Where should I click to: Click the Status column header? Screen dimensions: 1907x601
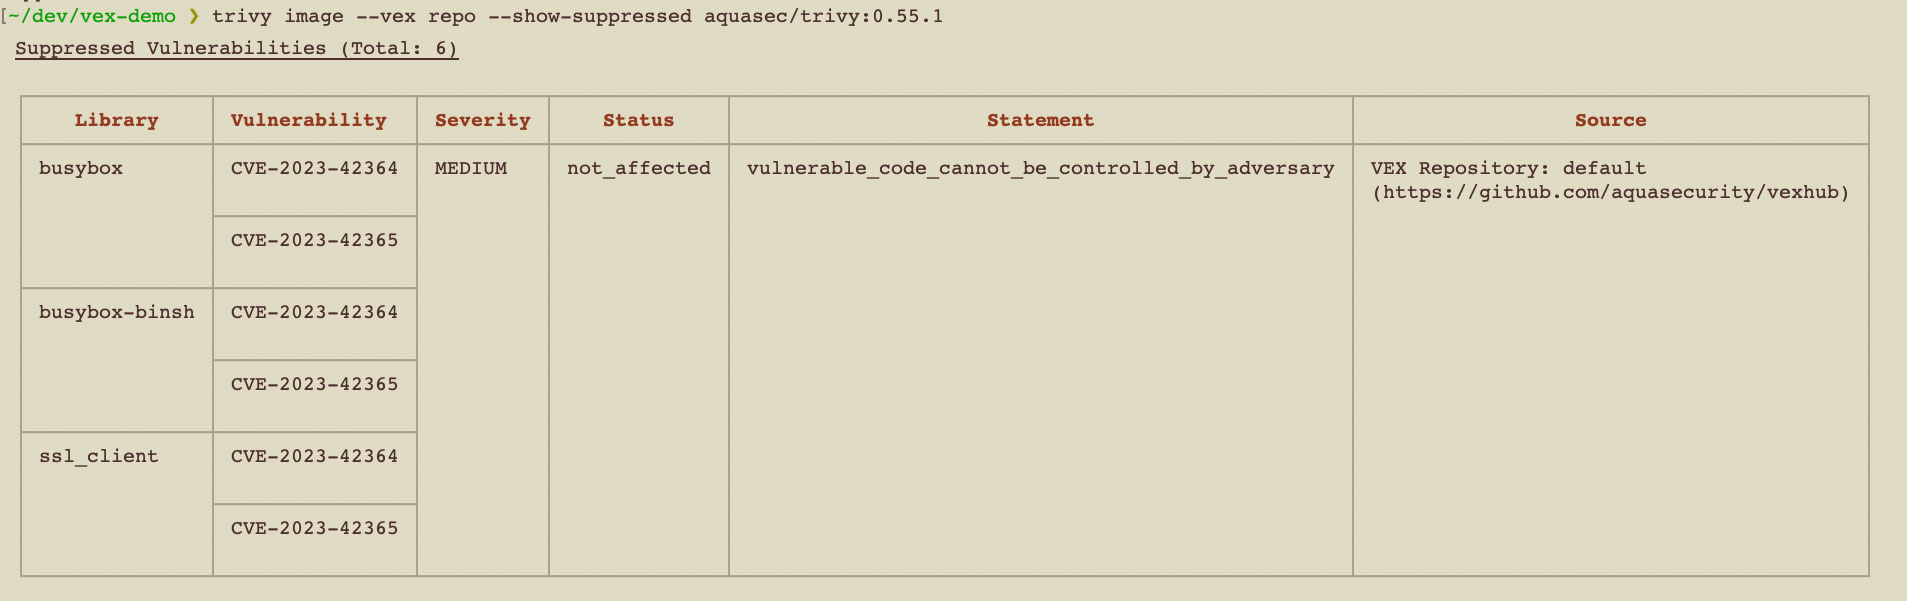[x=638, y=120]
